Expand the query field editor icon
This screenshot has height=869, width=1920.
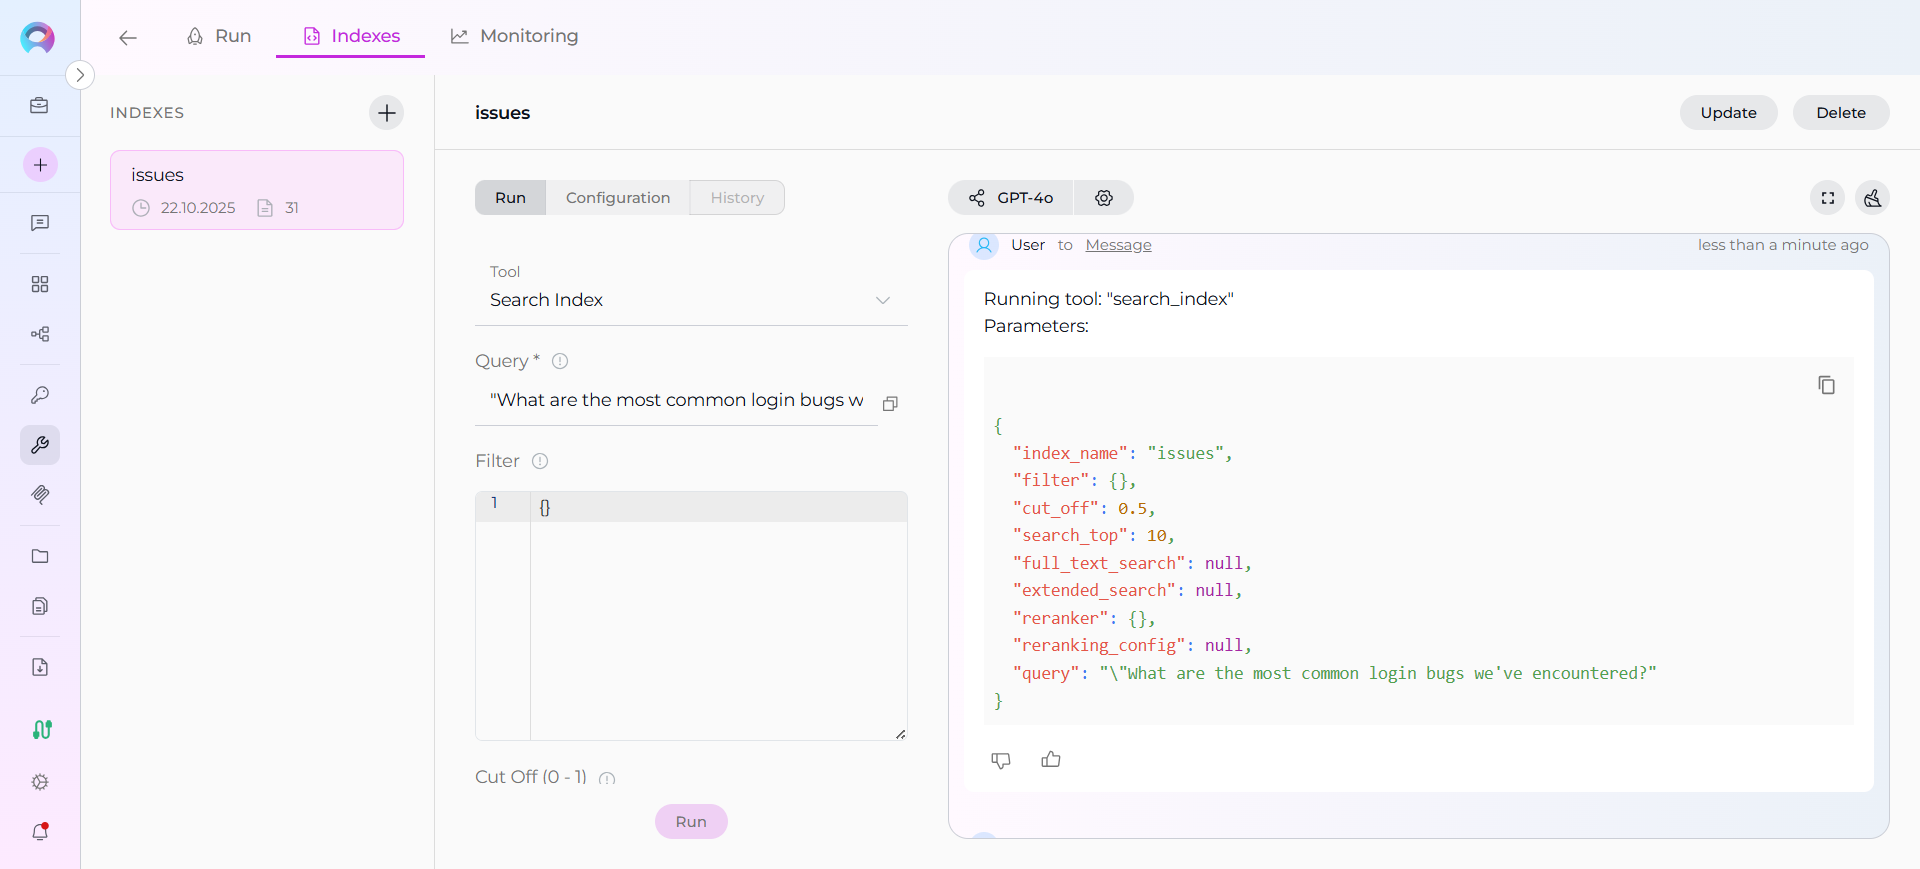pyautogui.click(x=890, y=403)
